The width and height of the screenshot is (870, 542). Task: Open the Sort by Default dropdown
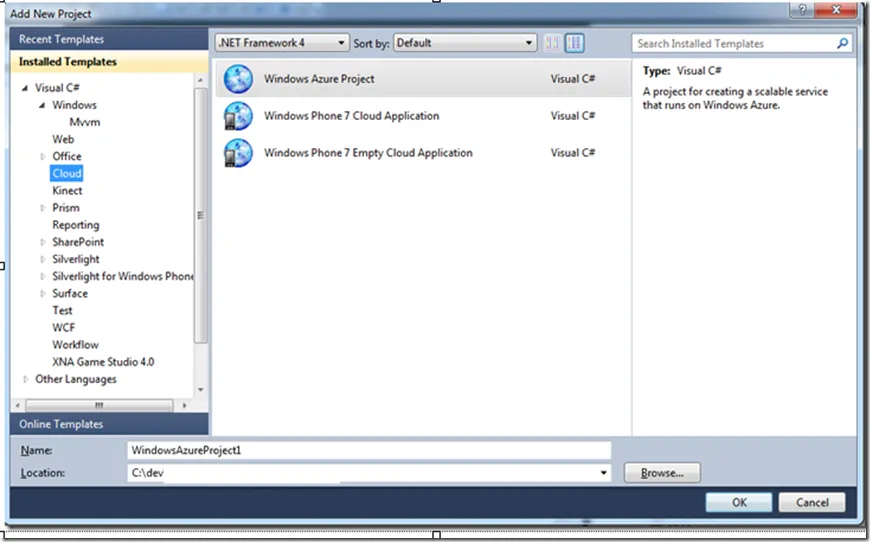tap(465, 43)
